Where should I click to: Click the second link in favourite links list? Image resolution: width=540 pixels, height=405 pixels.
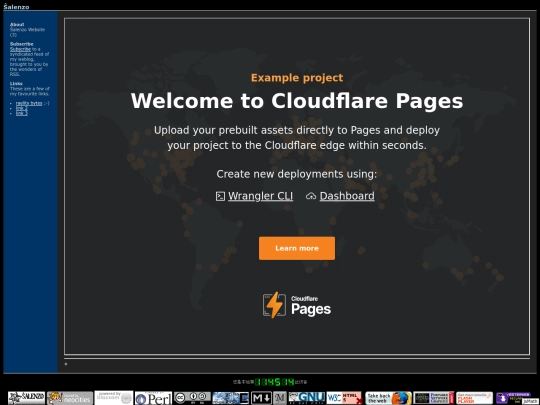(21, 108)
